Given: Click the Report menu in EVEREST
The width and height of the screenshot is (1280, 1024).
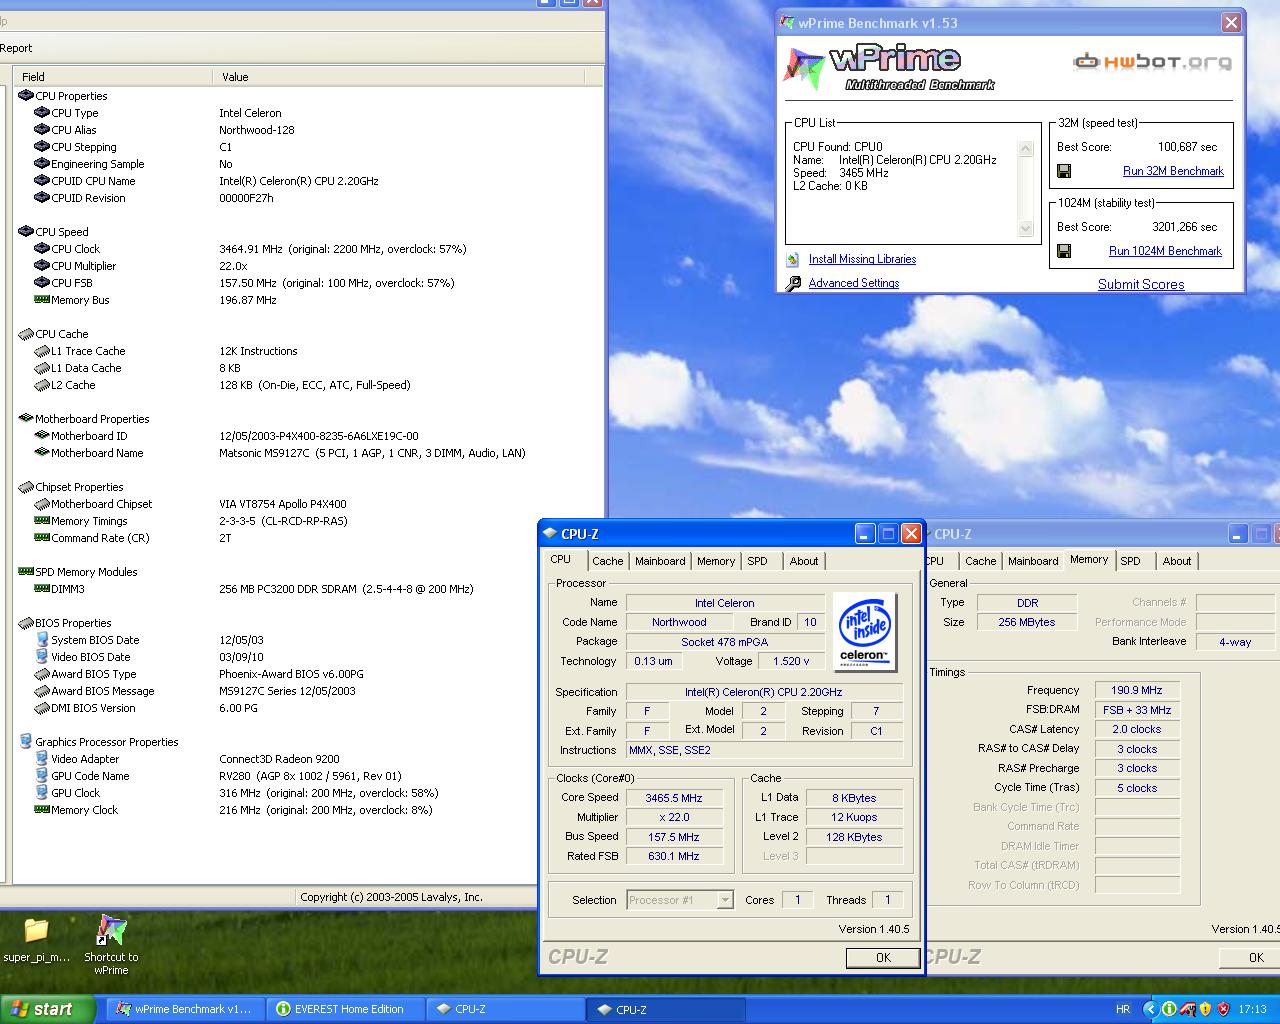Looking at the screenshot, I should click(x=16, y=48).
